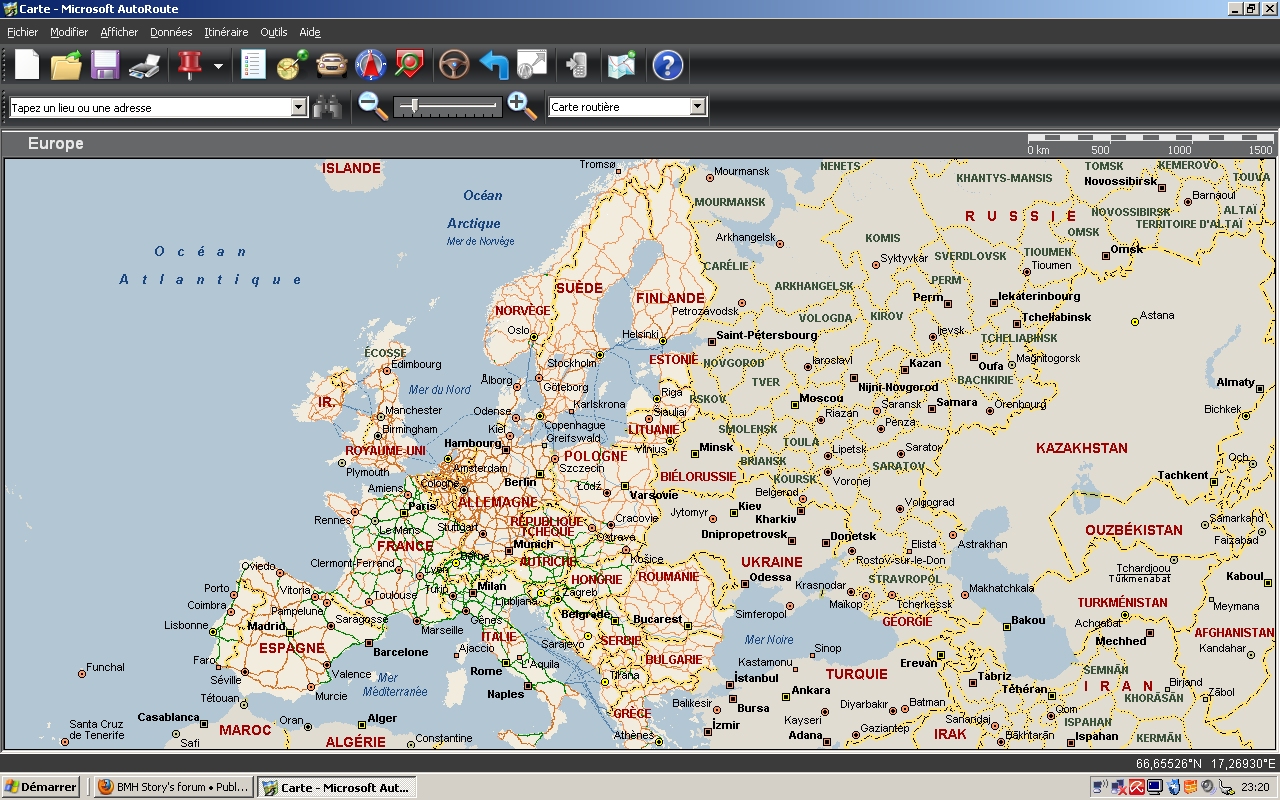Viewport: 1280px width, 800px height.
Task: Click the blue help question mark icon
Action: tap(667, 66)
